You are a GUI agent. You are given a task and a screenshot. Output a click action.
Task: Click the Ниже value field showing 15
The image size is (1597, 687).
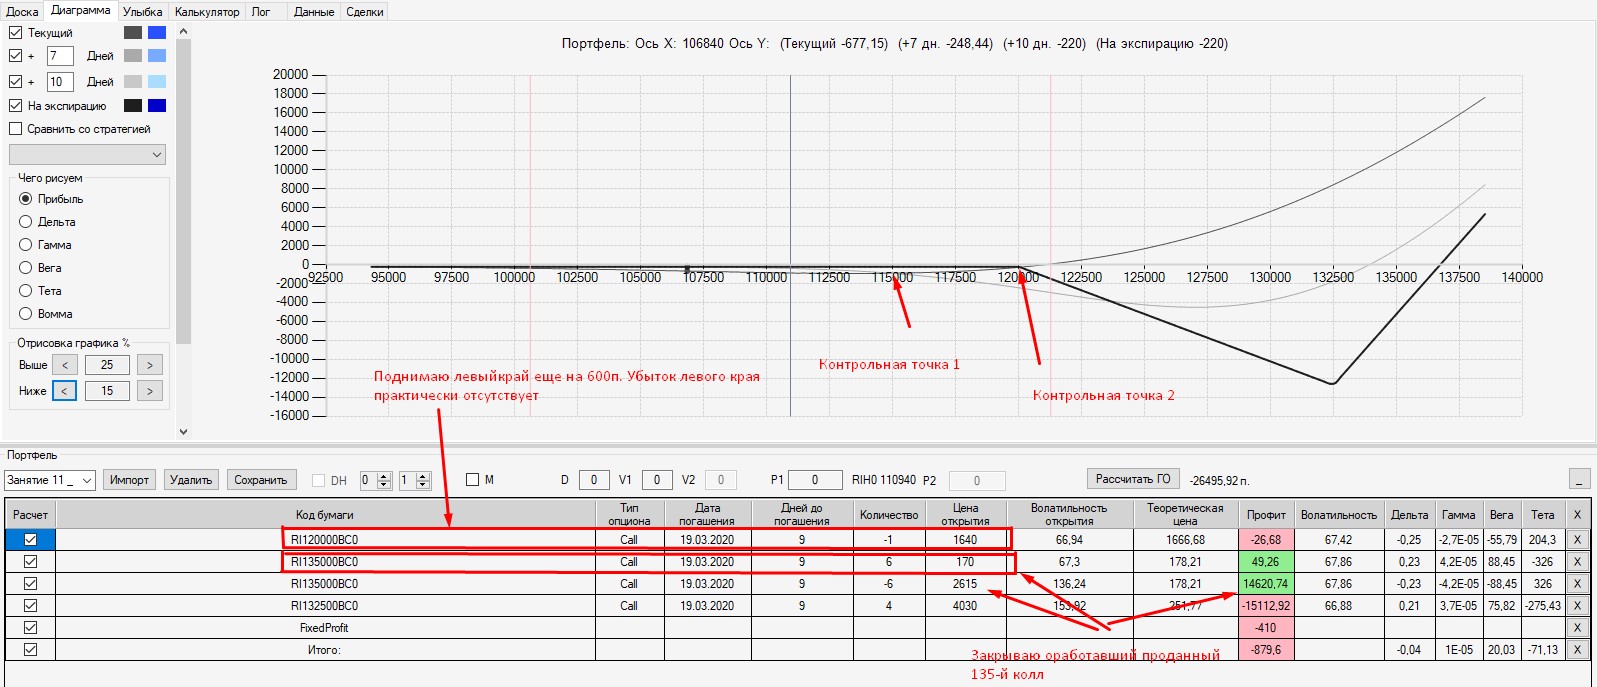pyautogui.click(x=107, y=391)
